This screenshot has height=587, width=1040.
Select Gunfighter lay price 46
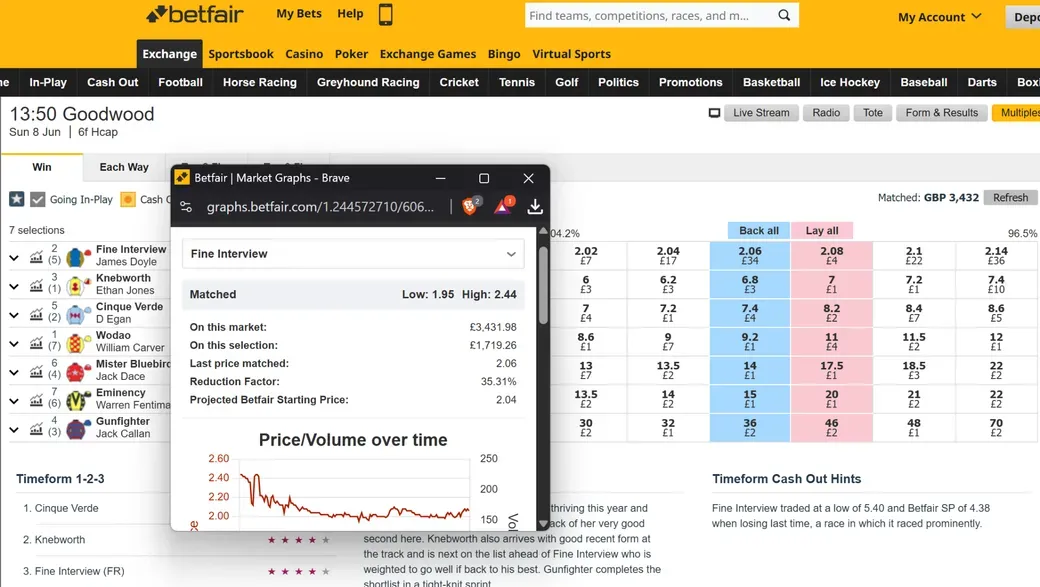tap(832, 427)
